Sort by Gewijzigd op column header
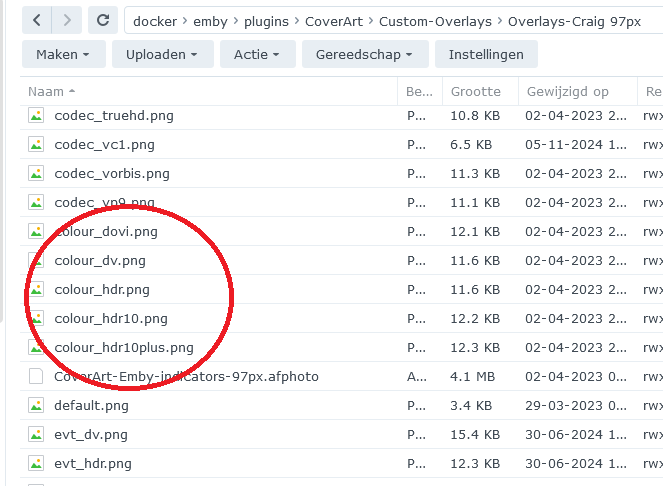 point(578,91)
